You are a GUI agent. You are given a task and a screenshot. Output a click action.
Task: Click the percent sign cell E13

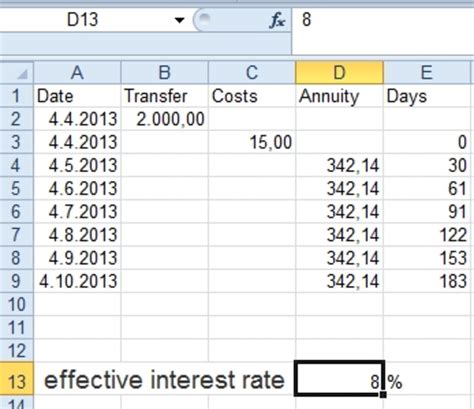click(428, 379)
